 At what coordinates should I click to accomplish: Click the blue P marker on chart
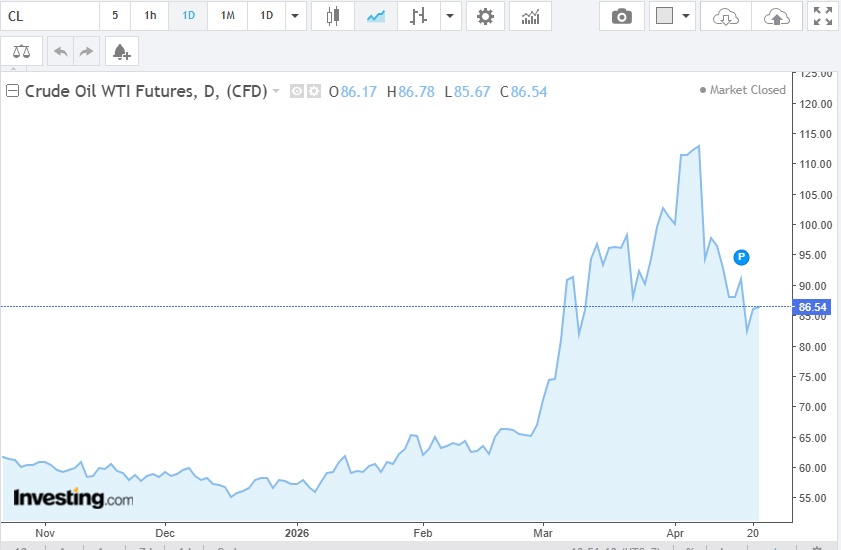741,258
